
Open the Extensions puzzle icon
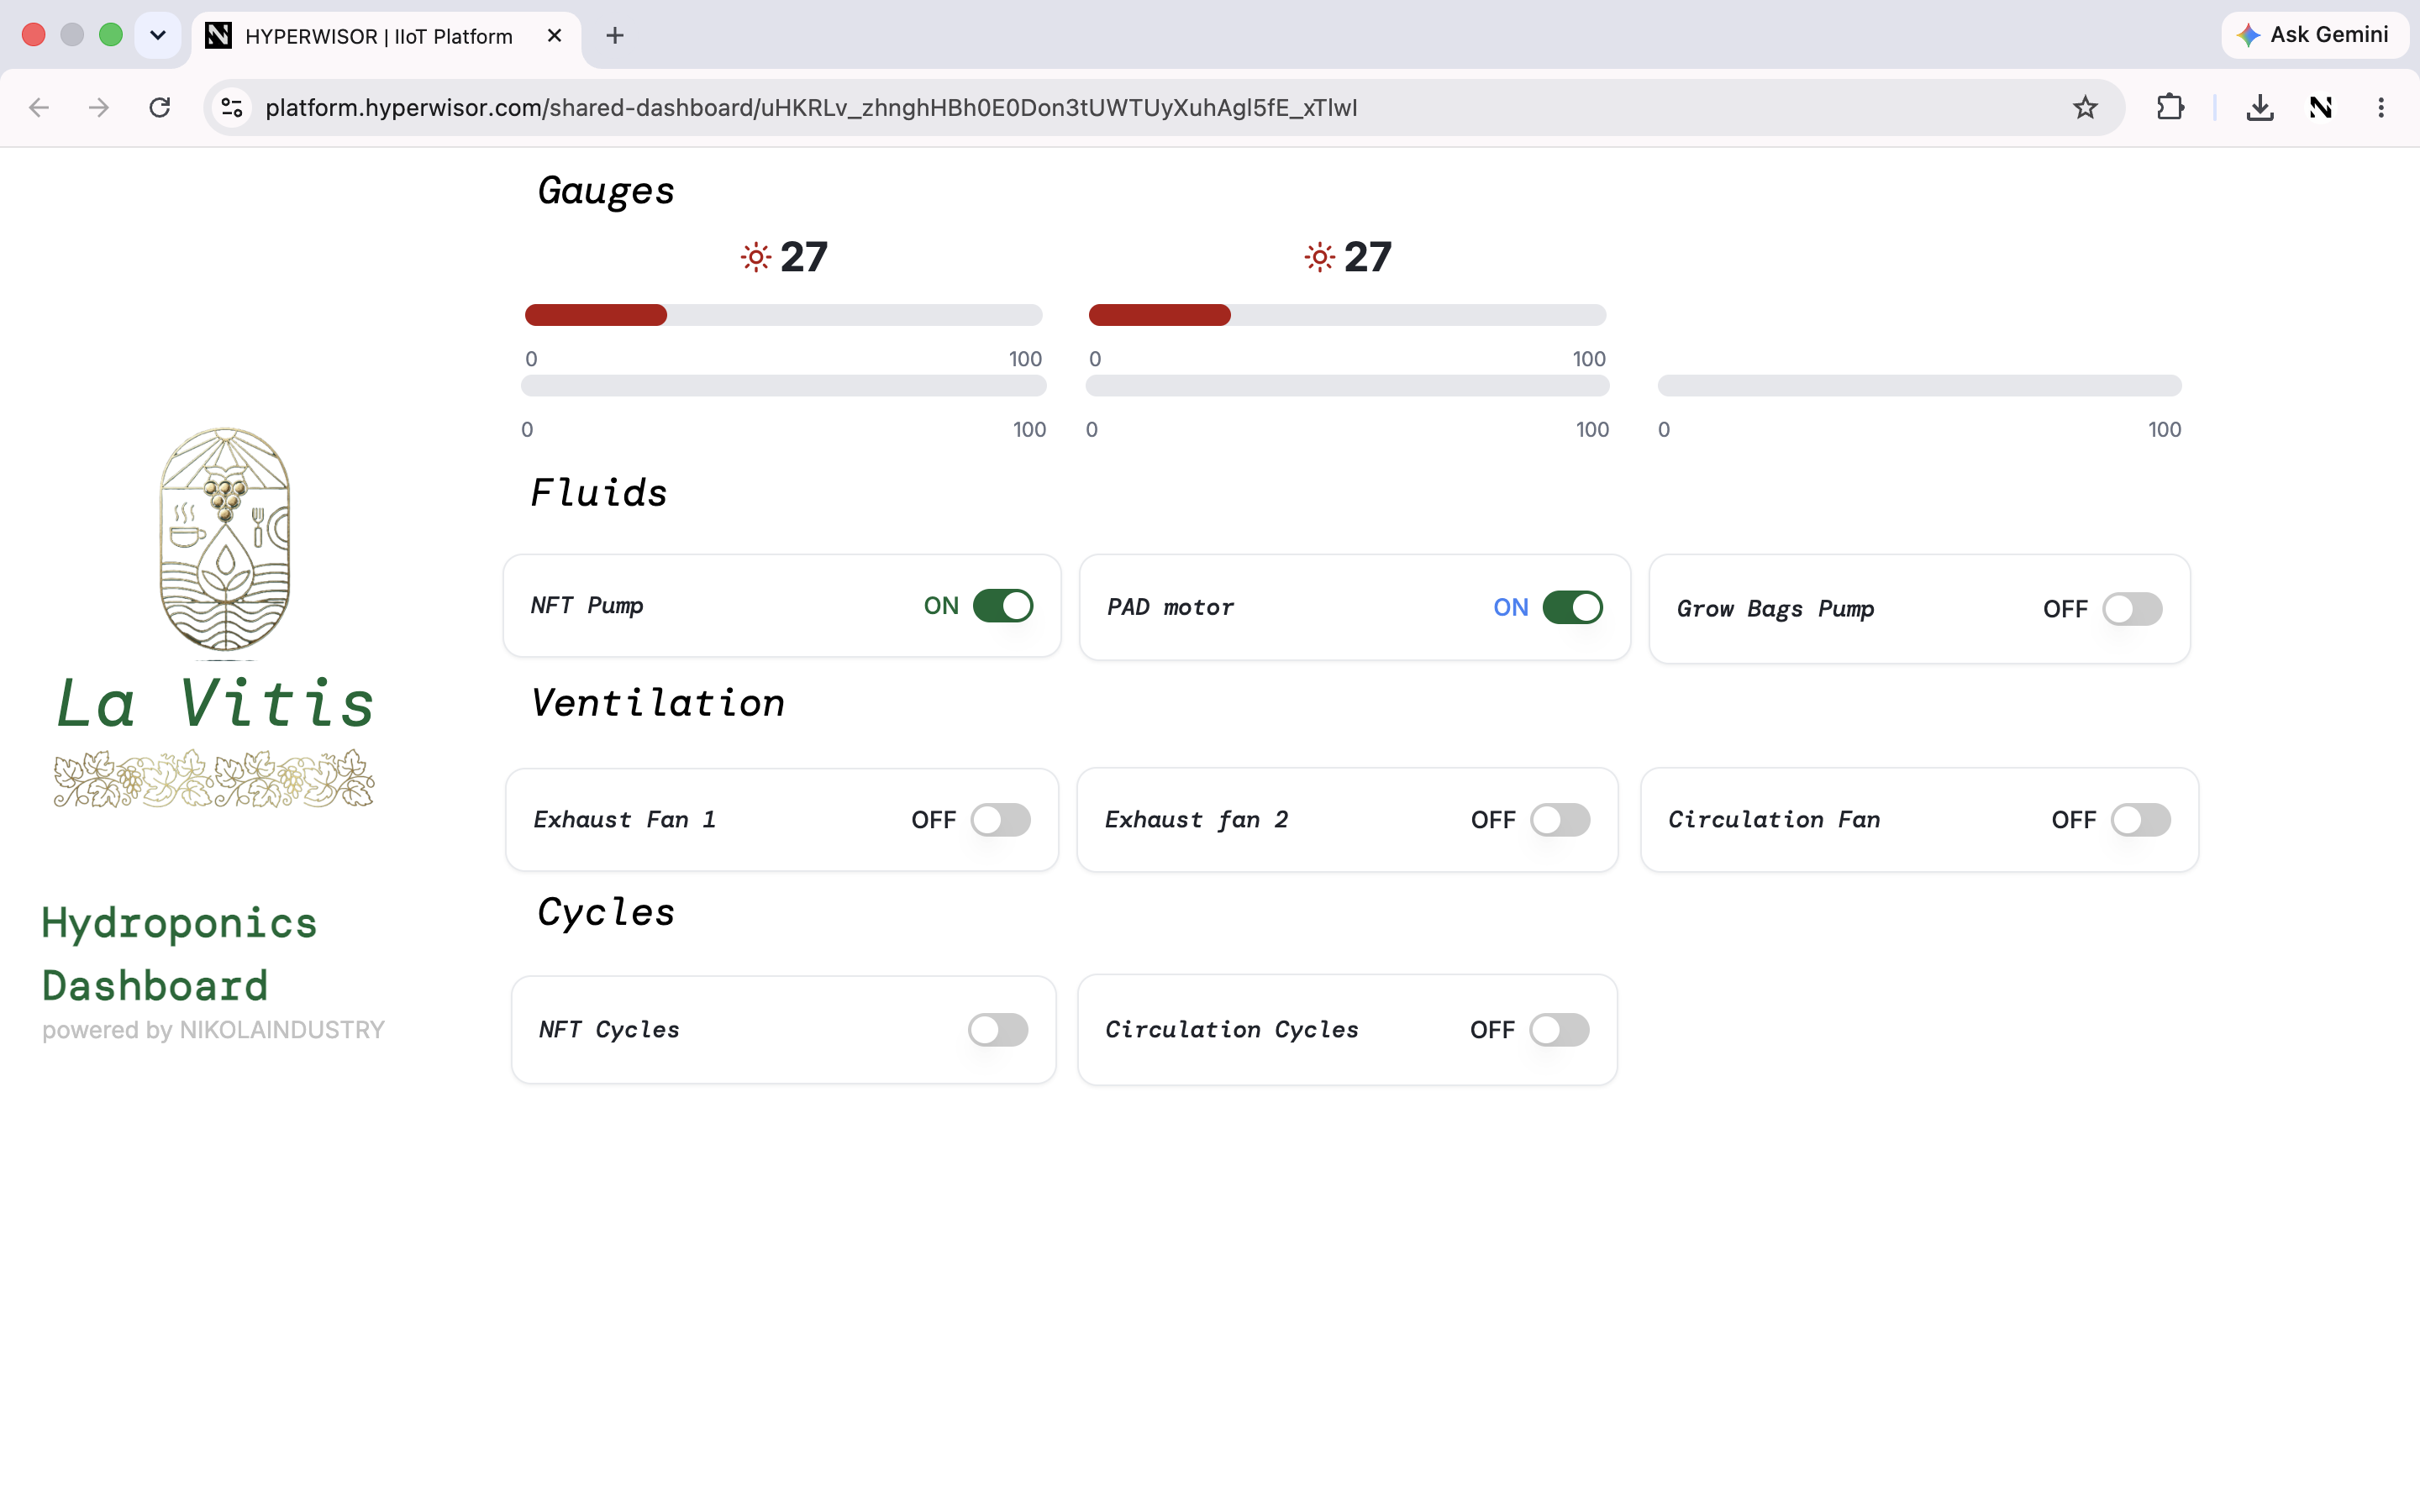2170,107
